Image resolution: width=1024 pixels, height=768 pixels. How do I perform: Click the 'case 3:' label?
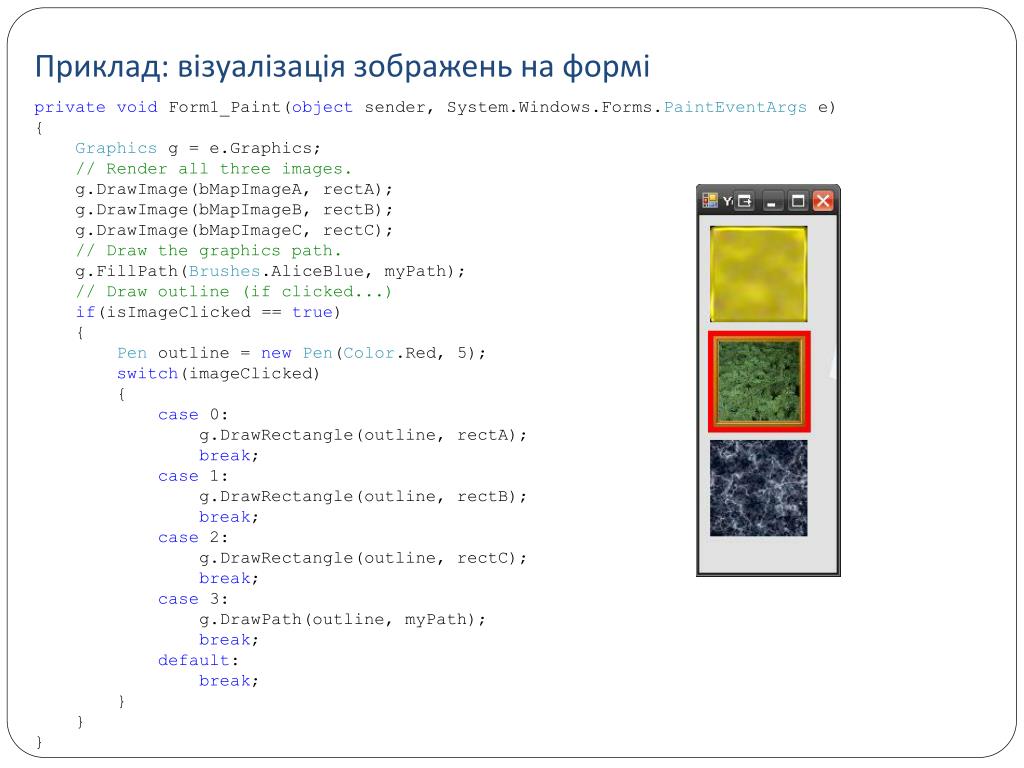click(193, 599)
